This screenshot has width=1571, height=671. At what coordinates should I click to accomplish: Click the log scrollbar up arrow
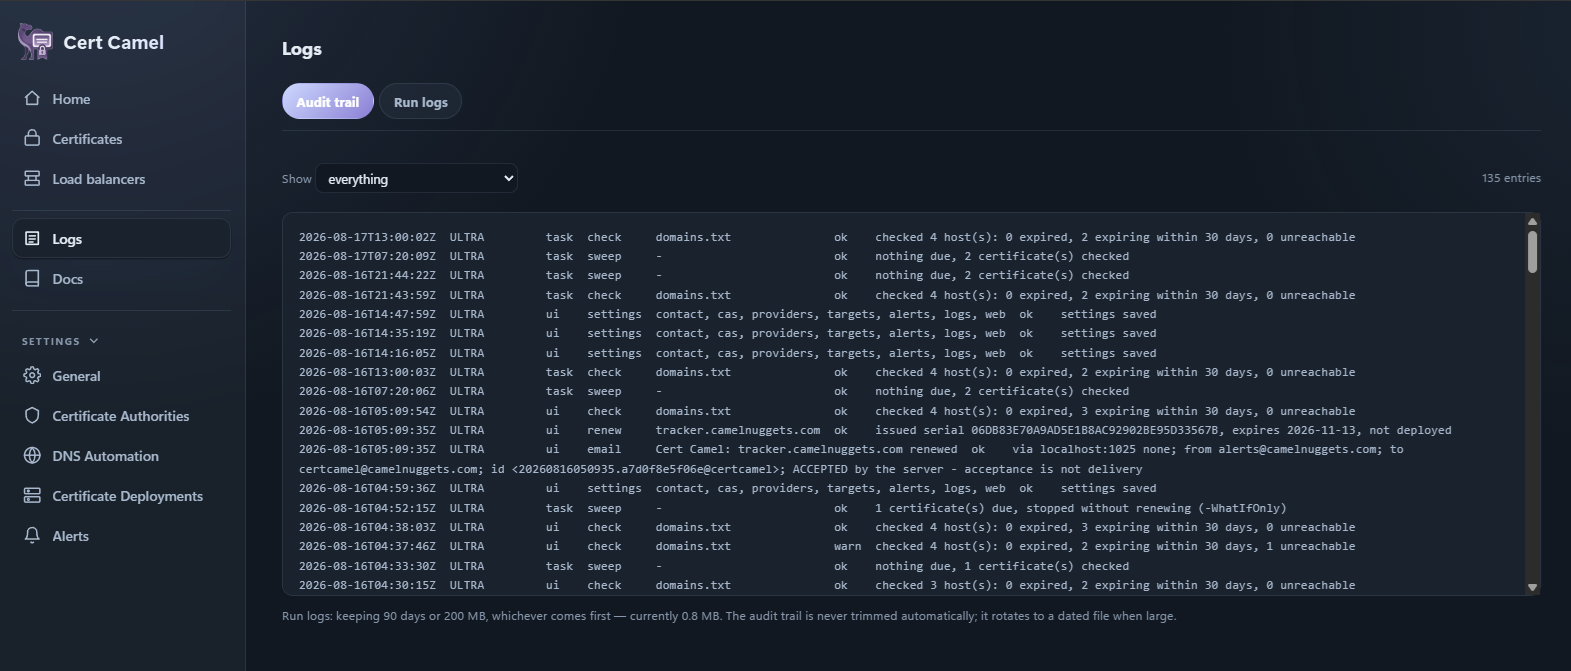click(1532, 221)
